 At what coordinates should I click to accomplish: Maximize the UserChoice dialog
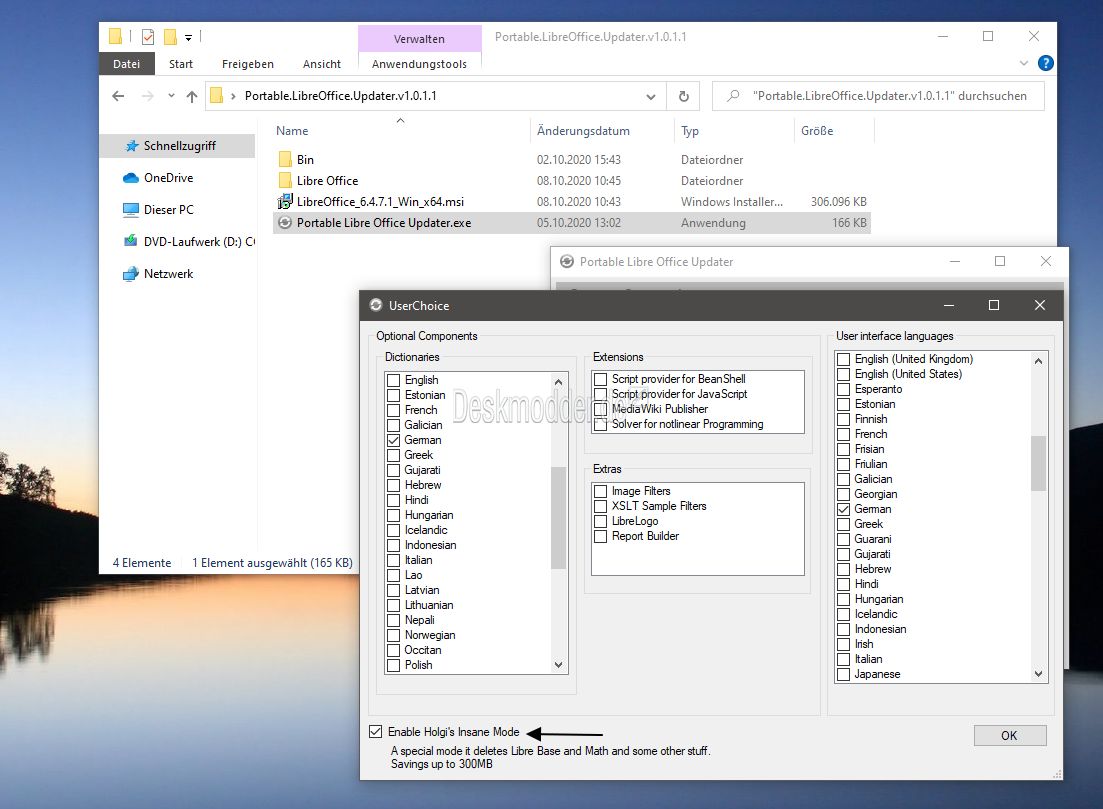point(993,305)
